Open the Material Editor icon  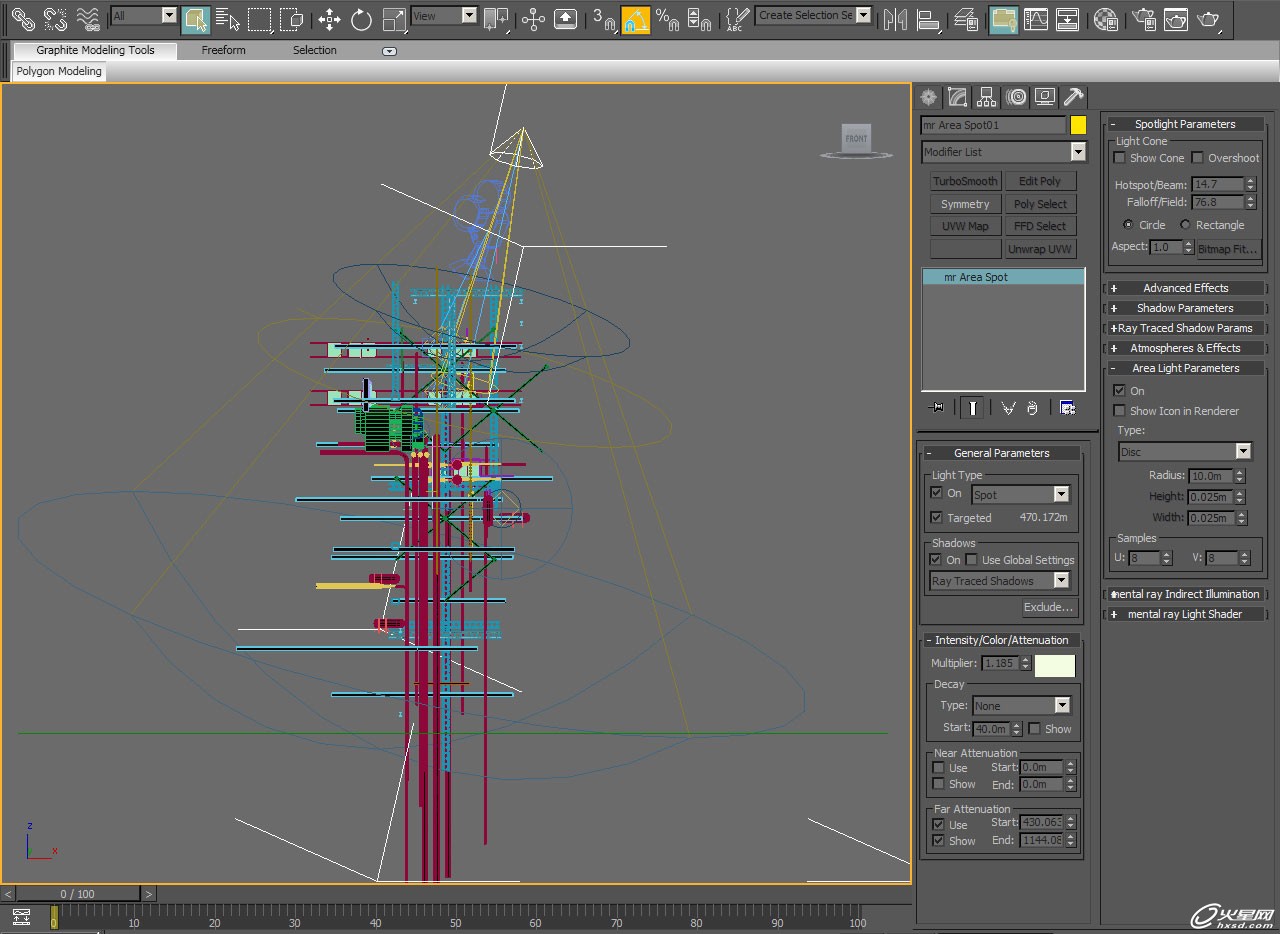[1105, 19]
